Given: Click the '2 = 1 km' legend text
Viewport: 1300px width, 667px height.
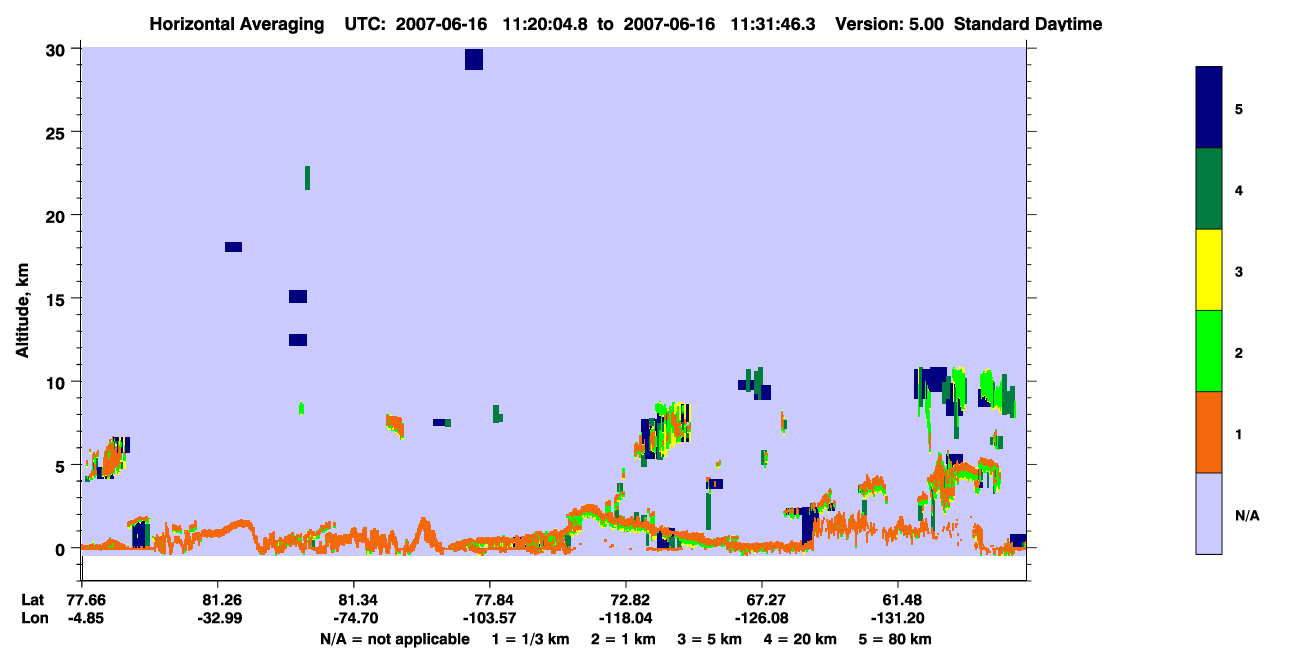Looking at the screenshot, I should (624, 639).
